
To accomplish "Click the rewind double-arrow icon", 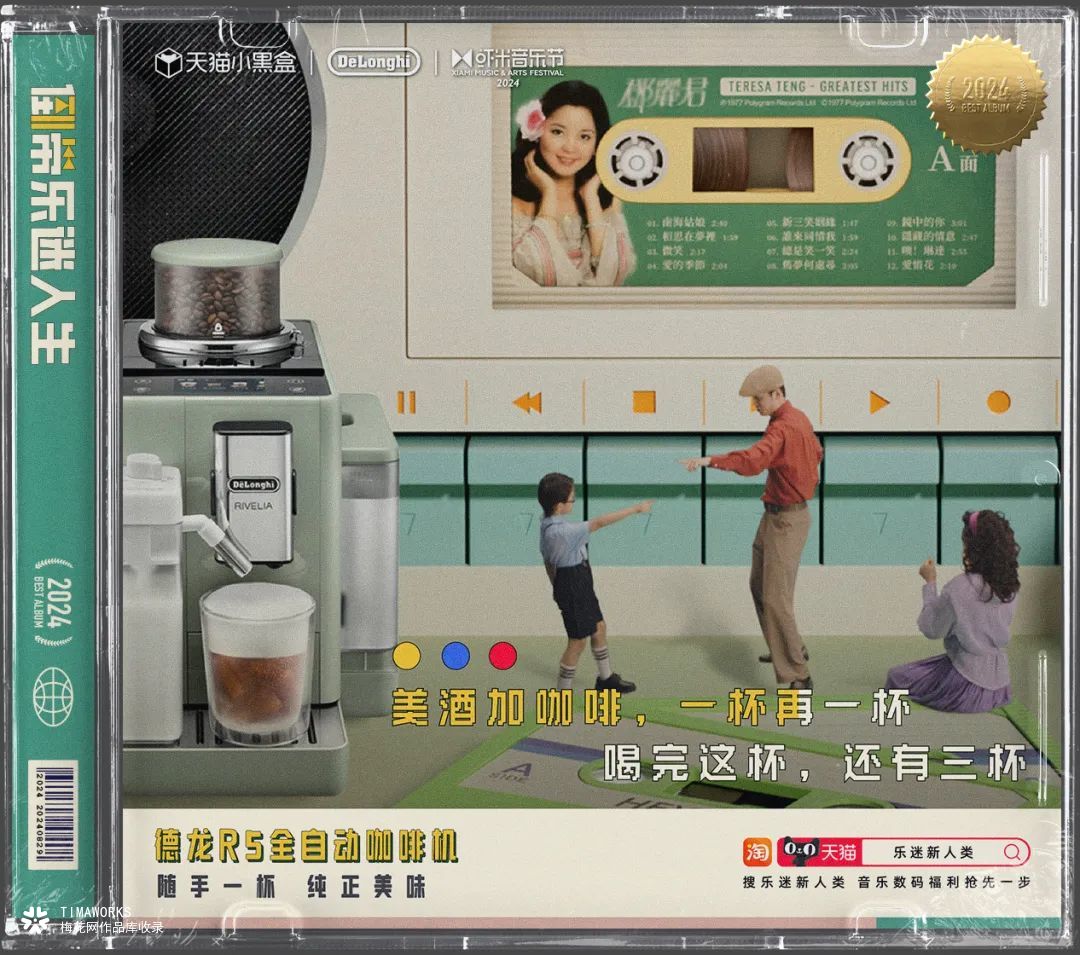I will [528, 402].
